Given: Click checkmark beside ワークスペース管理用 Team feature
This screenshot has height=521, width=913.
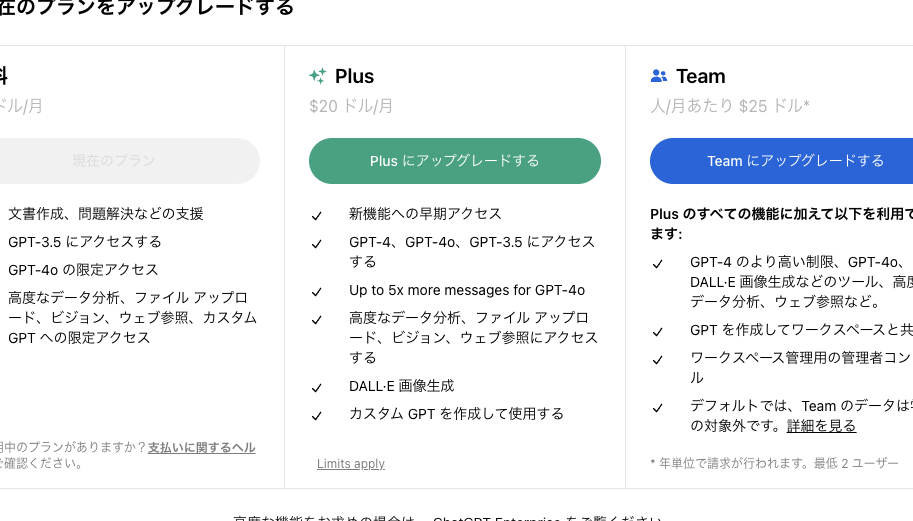Looking at the screenshot, I should (x=658, y=359).
